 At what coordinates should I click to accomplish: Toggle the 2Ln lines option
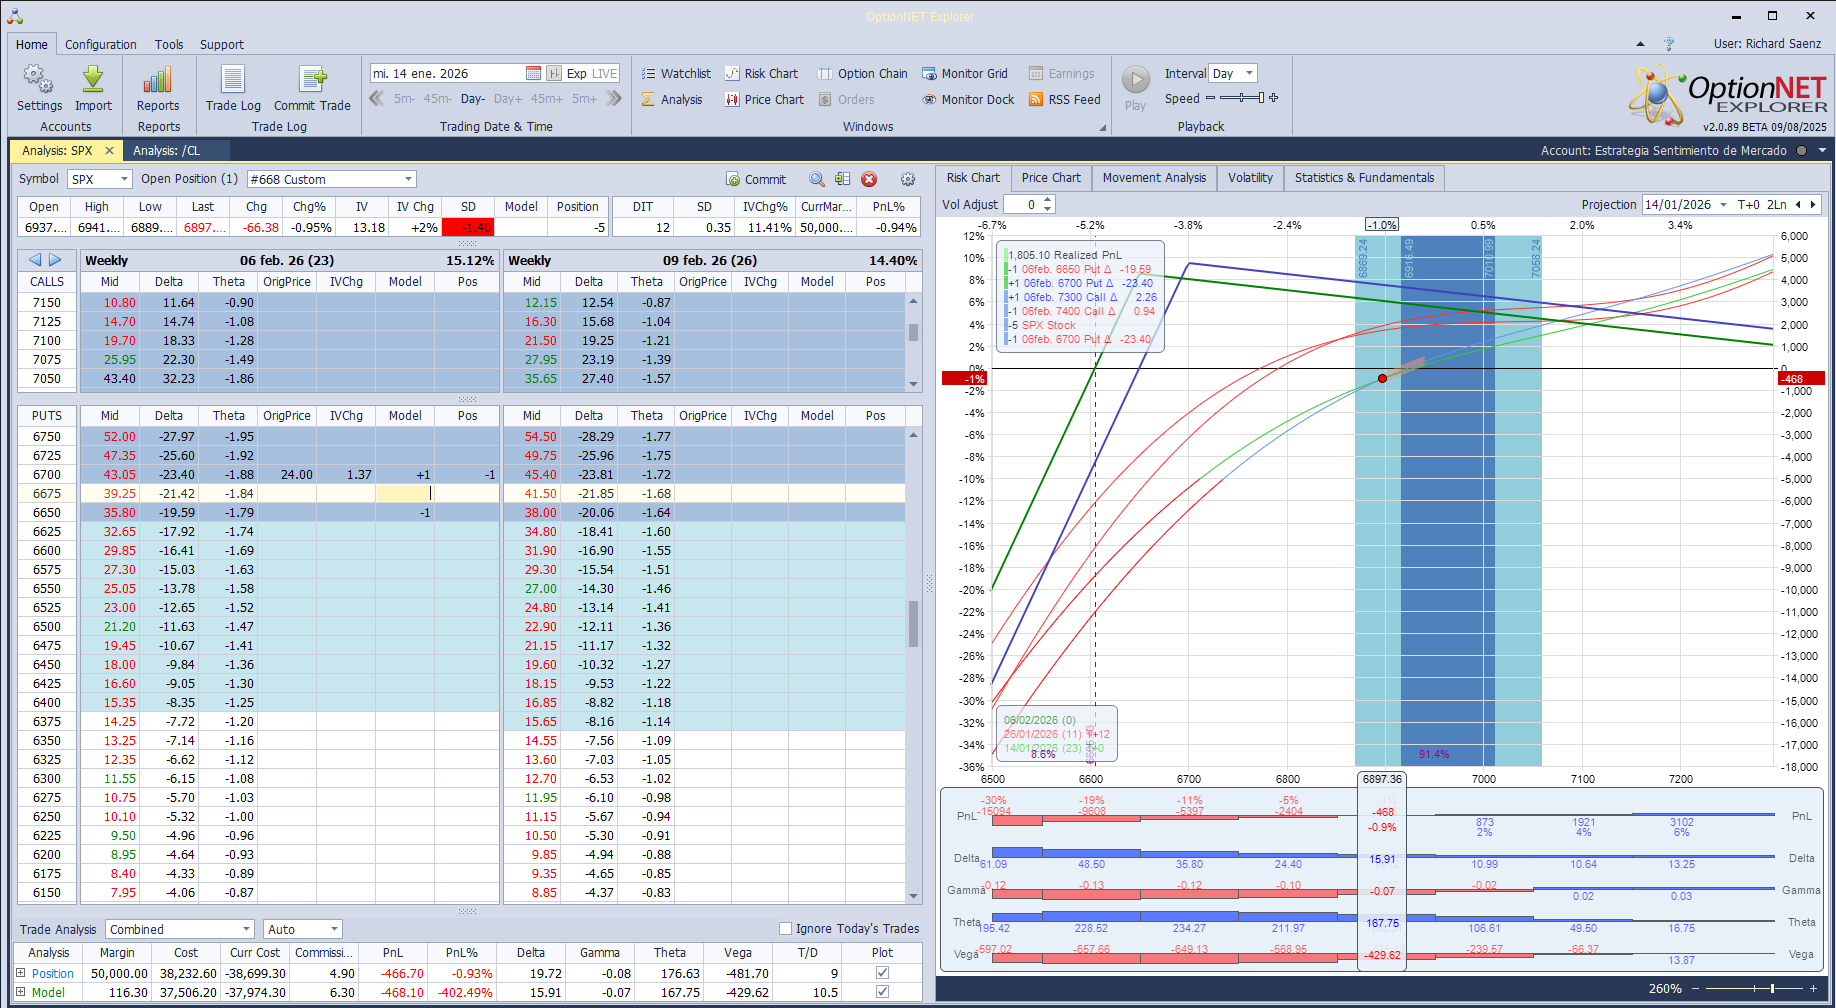point(1776,204)
